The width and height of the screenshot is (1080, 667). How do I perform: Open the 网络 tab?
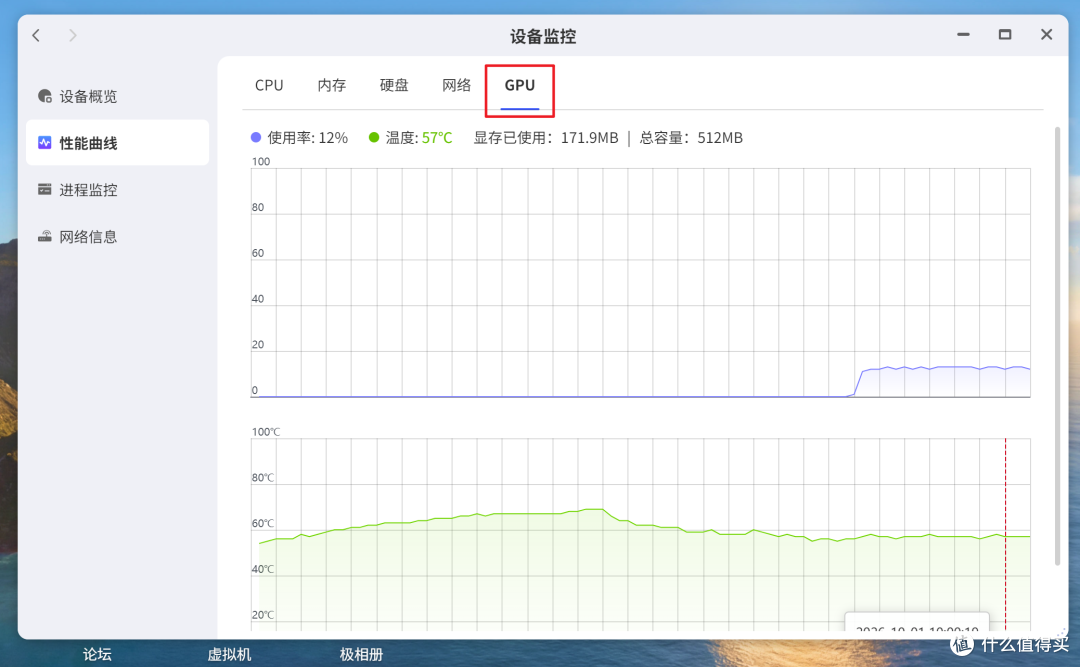(457, 85)
